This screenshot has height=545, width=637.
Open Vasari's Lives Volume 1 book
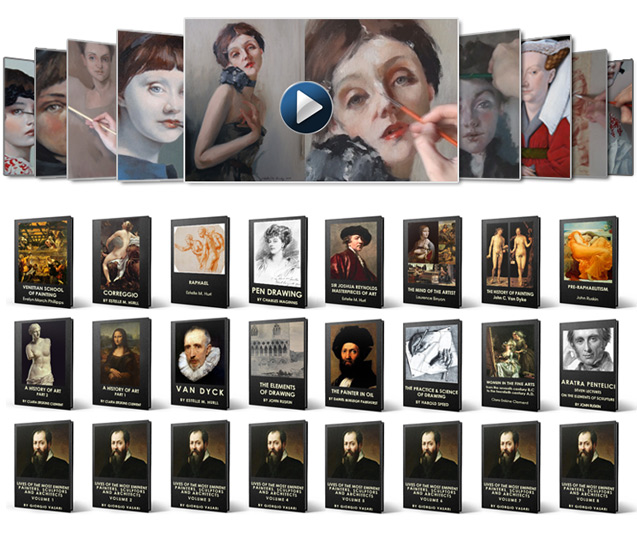[x=43, y=466]
